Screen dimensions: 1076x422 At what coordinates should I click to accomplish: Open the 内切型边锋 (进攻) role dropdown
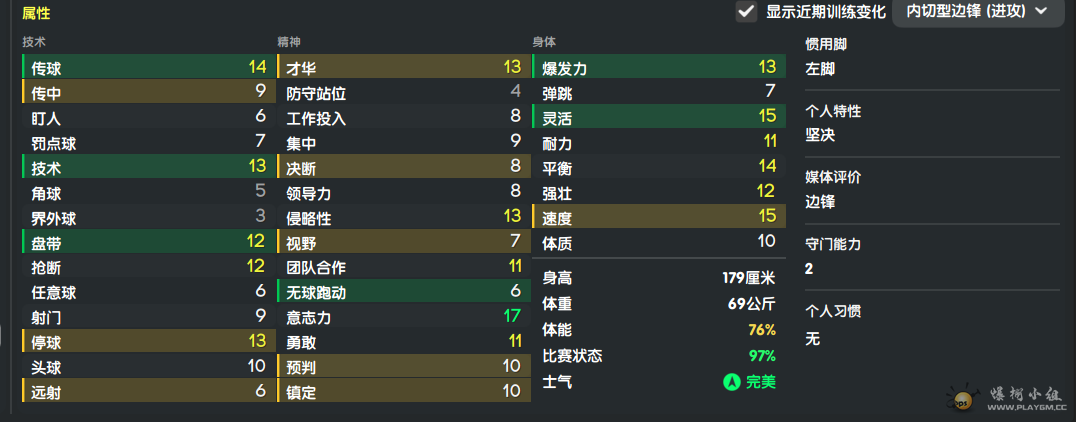pos(979,12)
